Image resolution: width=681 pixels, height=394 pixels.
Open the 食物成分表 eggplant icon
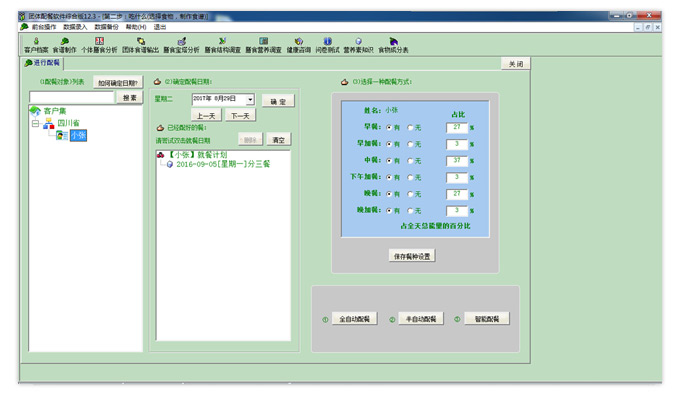[393, 41]
